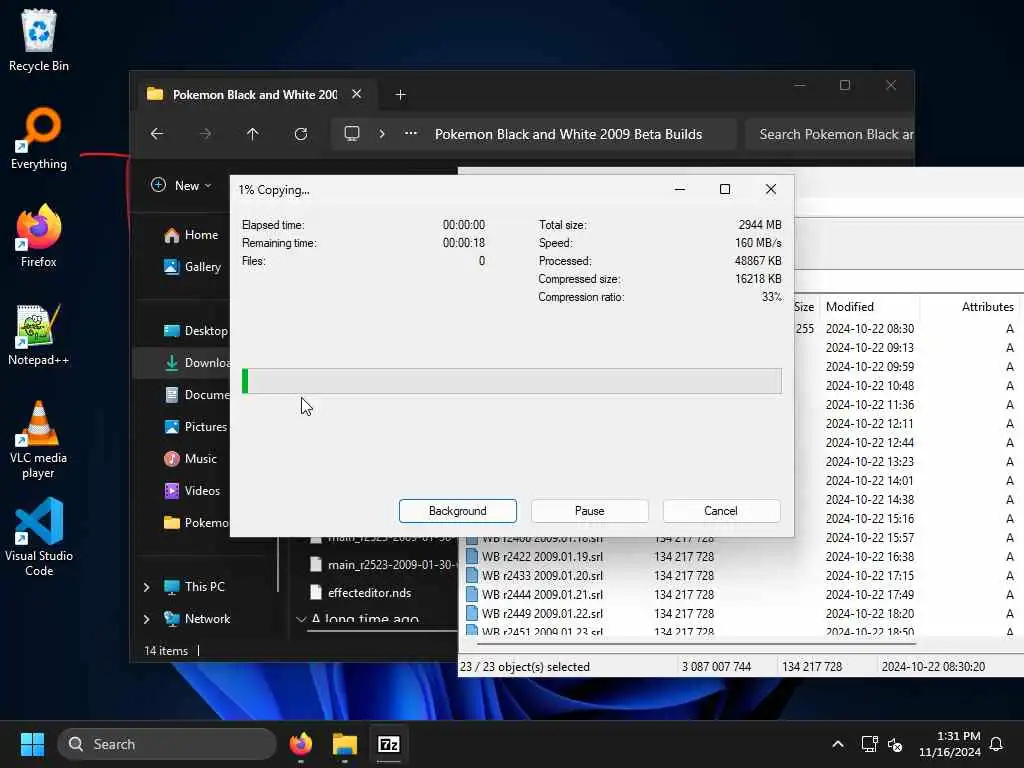The image size is (1024, 768).
Task: Collapse the 'A long time ago' group
Action: tap(301, 618)
